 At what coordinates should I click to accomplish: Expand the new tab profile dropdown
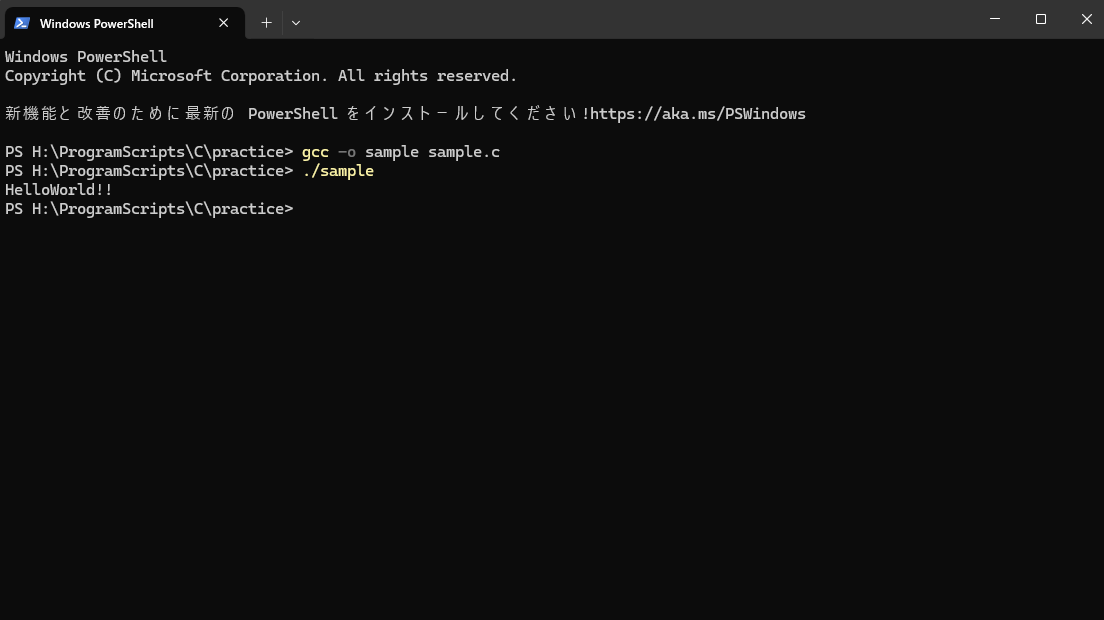(296, 22)
